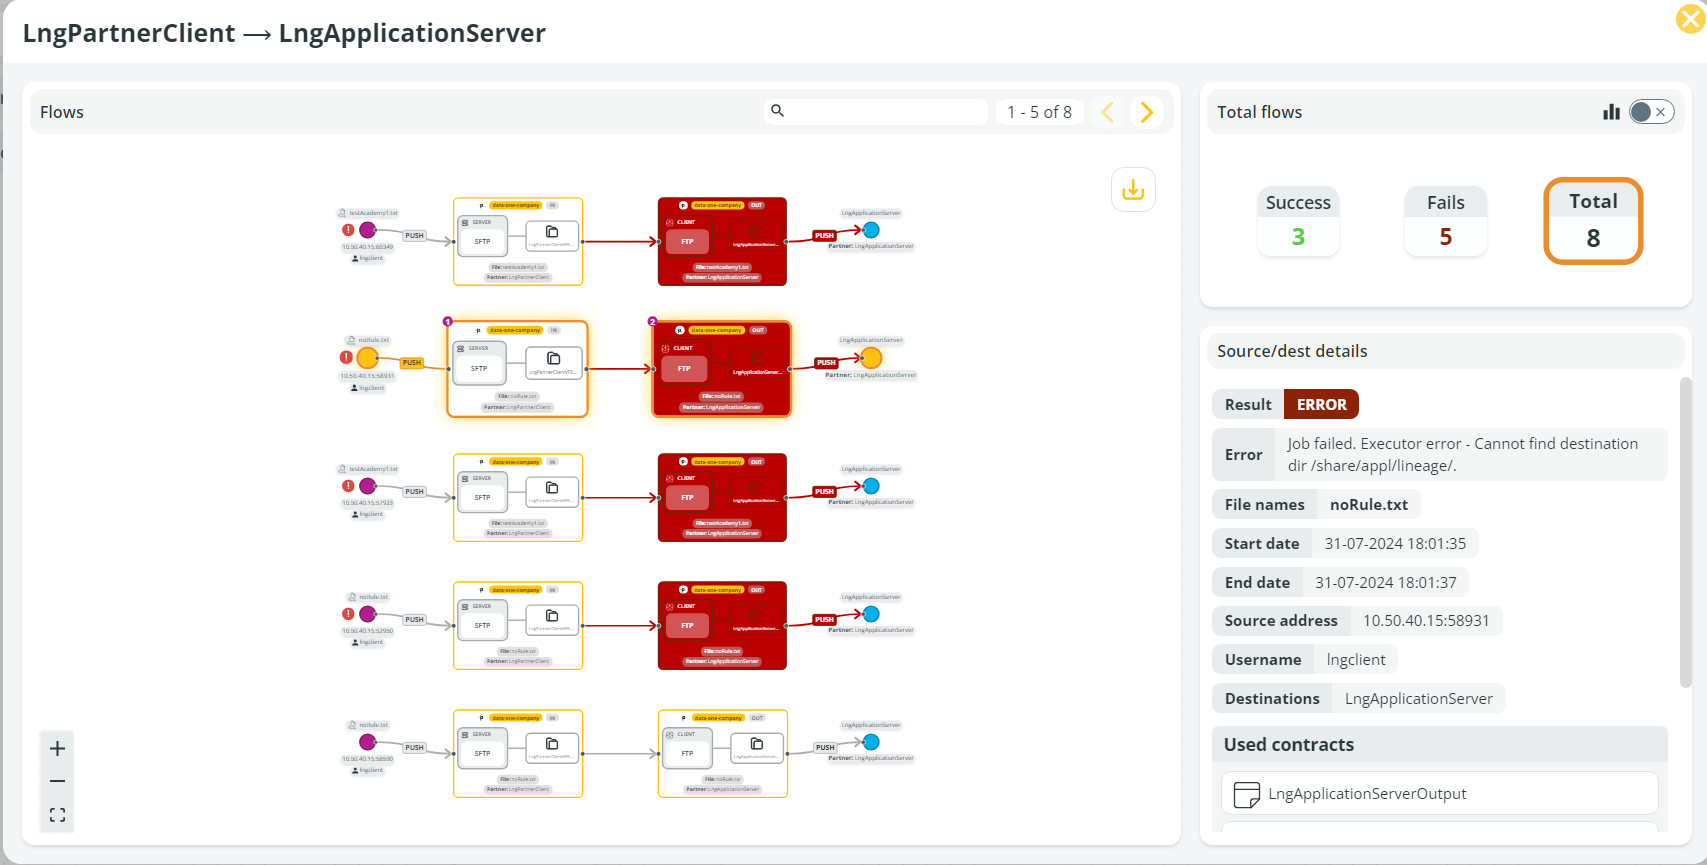The width and height of the screenshot is (1707, 865).
Task: Select the Total flows filter card
Action: point(1593,221)
